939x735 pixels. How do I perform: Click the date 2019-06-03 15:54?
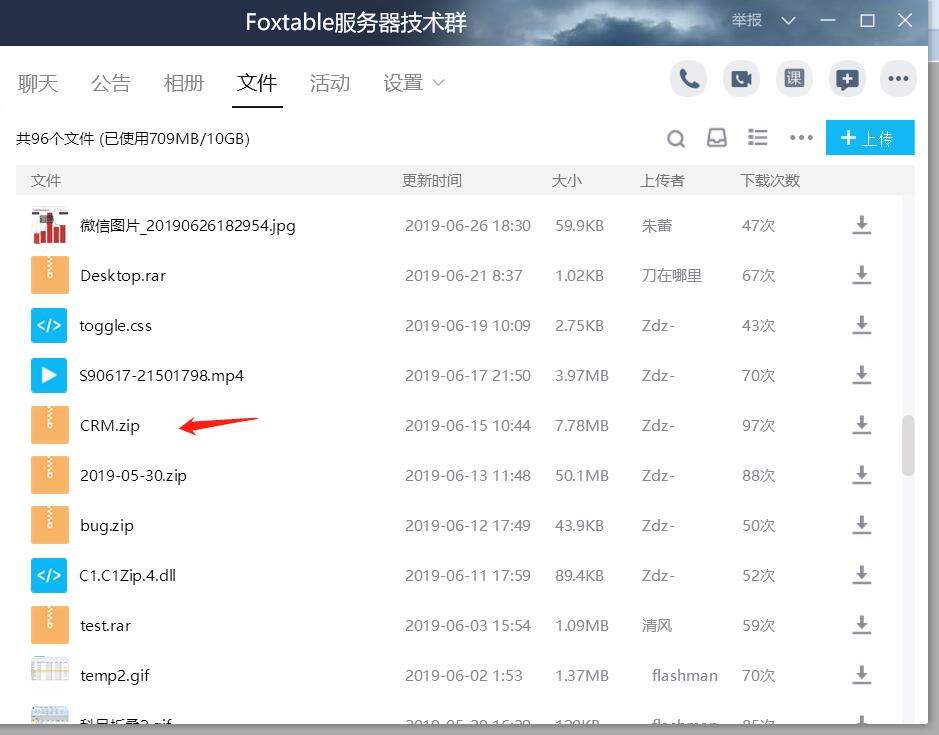coord(468,625)
